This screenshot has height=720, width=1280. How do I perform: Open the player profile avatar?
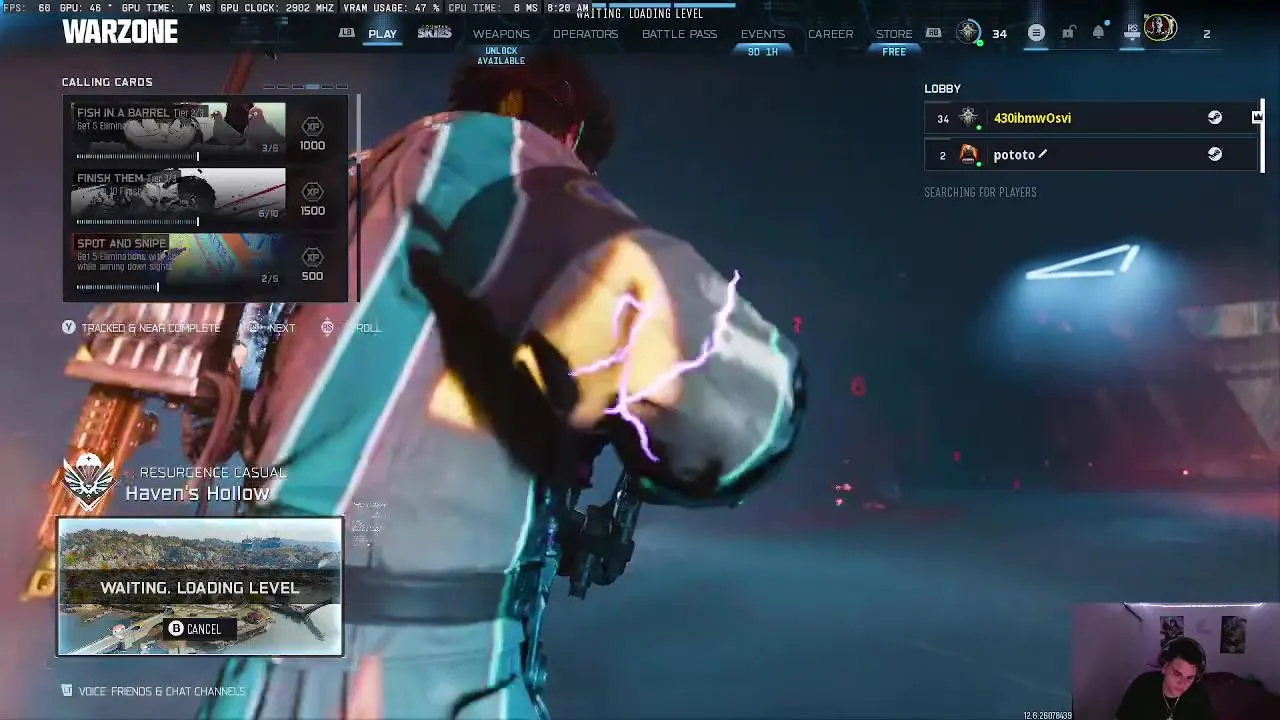[x=1160, y=28]
